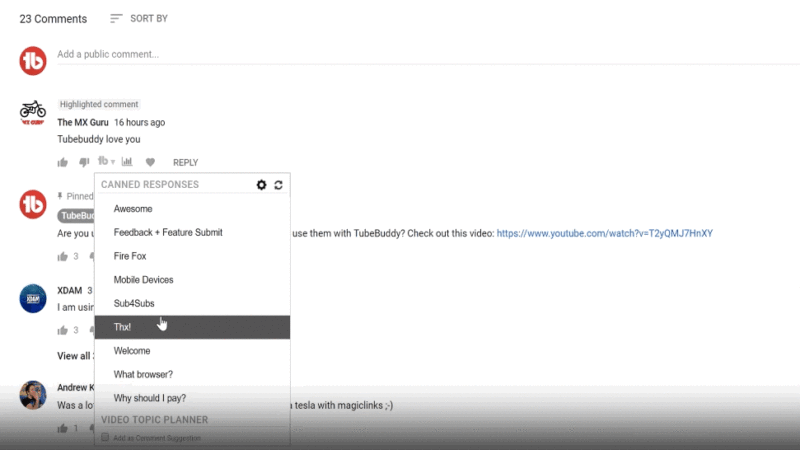This screenshot has width=800, height=450.
Task: Like The MX Guru's comment
Action: 62,162
